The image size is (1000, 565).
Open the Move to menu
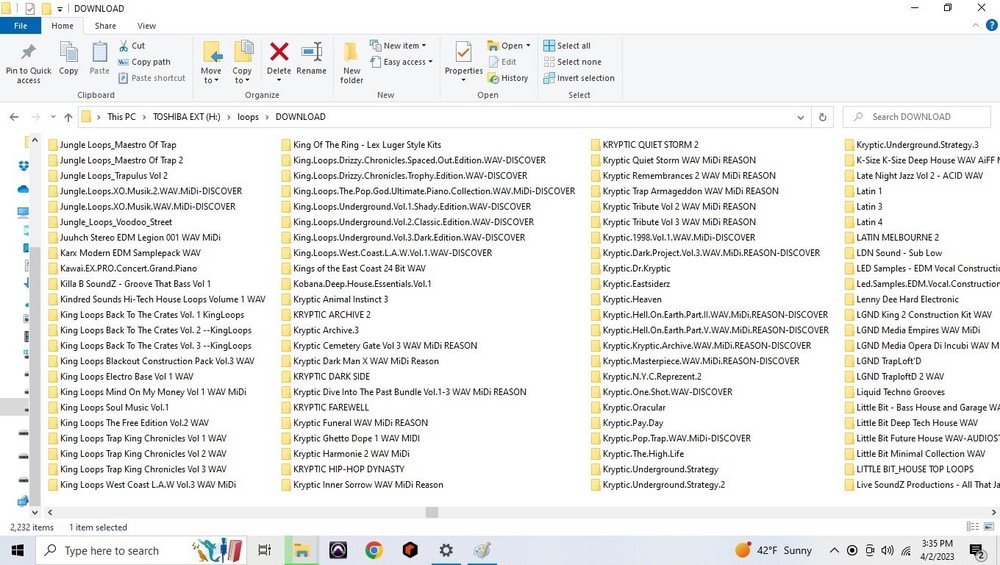pyautogui.click(x=210, y=62)
